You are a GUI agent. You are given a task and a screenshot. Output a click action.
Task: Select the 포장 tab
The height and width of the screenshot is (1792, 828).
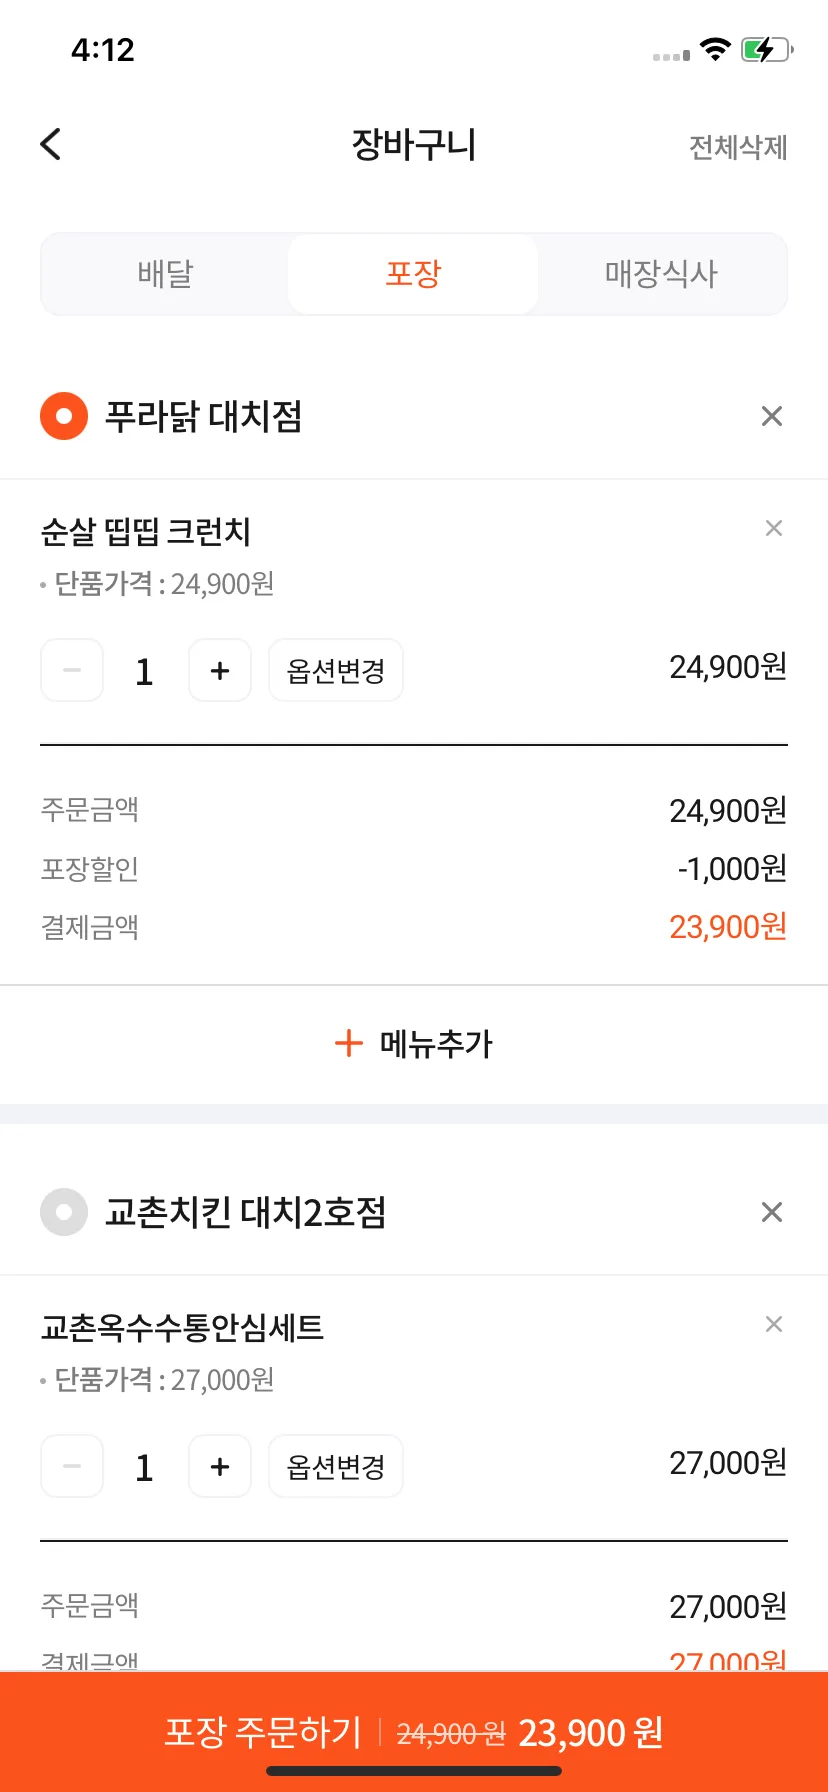pyautogui.click(x=413, y=274)
